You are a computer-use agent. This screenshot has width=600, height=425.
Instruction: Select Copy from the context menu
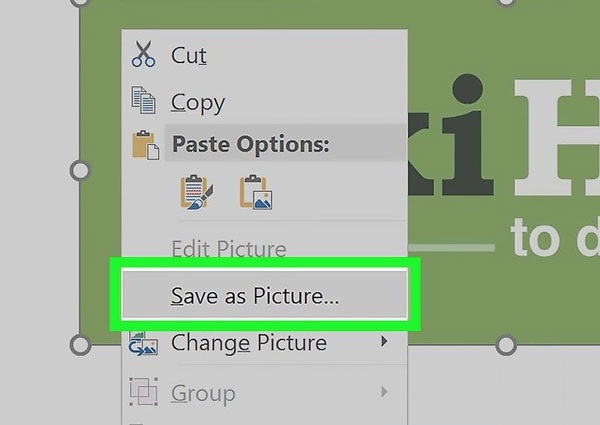click(x=197, y=101)
